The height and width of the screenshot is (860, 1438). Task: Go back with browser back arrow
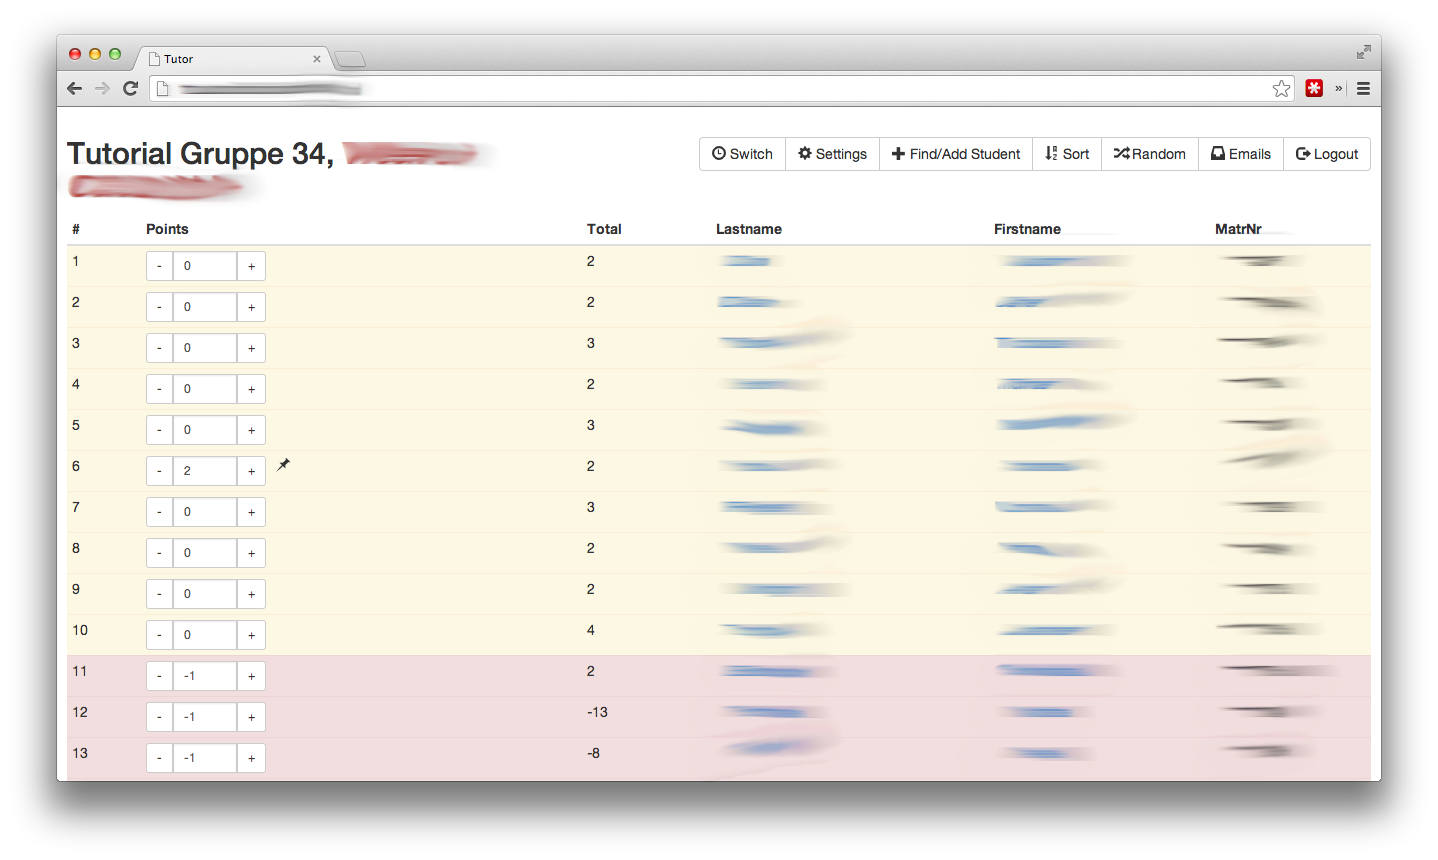(x=75, y=88)
